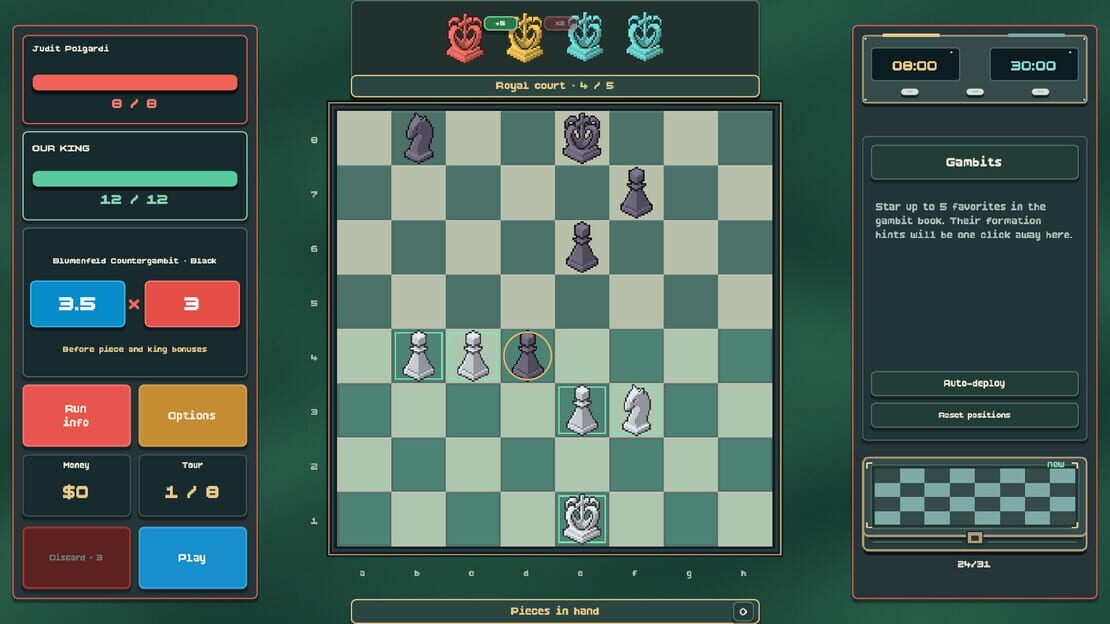Open Run info
Viewport: 1110px width, 624px height.
pos(76,416)
